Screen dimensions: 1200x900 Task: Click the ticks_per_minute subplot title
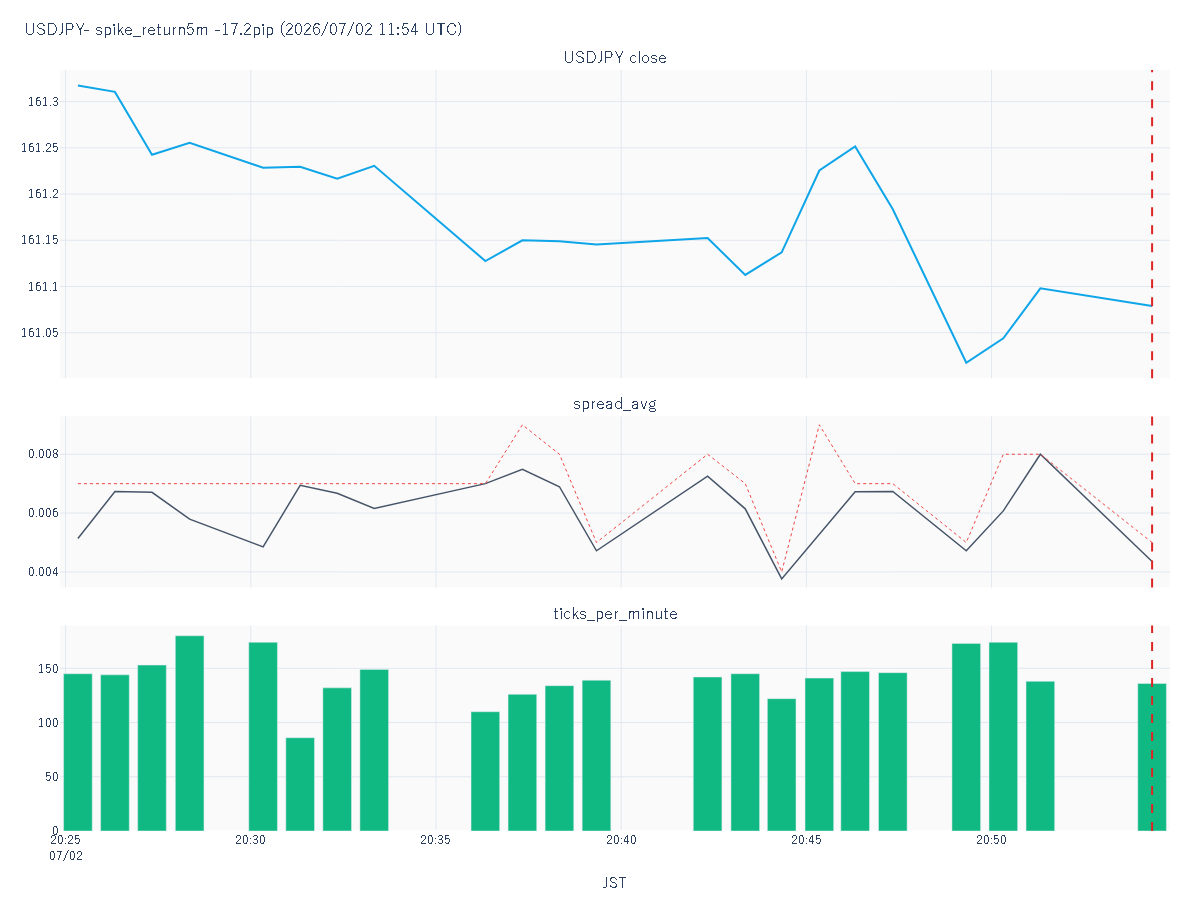(615, 614)
